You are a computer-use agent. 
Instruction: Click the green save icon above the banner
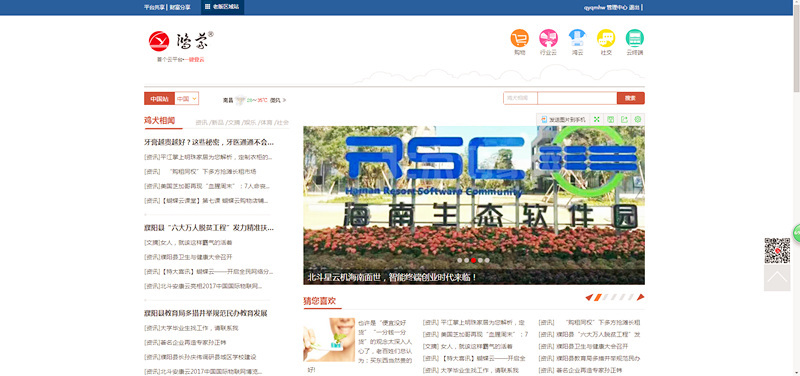click(610, 119)
